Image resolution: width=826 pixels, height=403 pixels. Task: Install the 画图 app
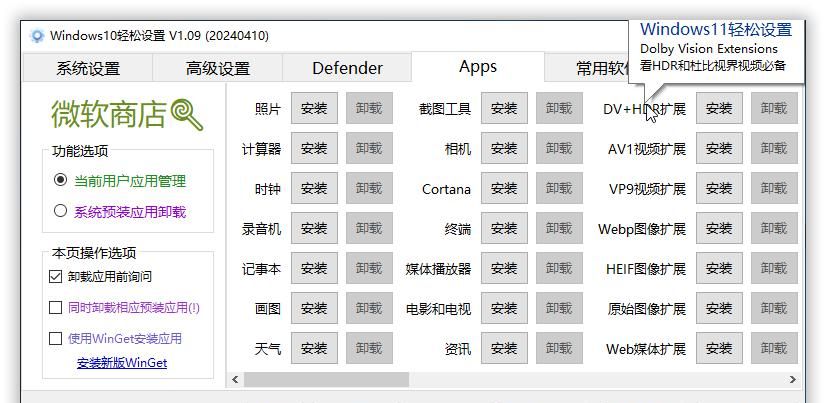pos(314,309)
